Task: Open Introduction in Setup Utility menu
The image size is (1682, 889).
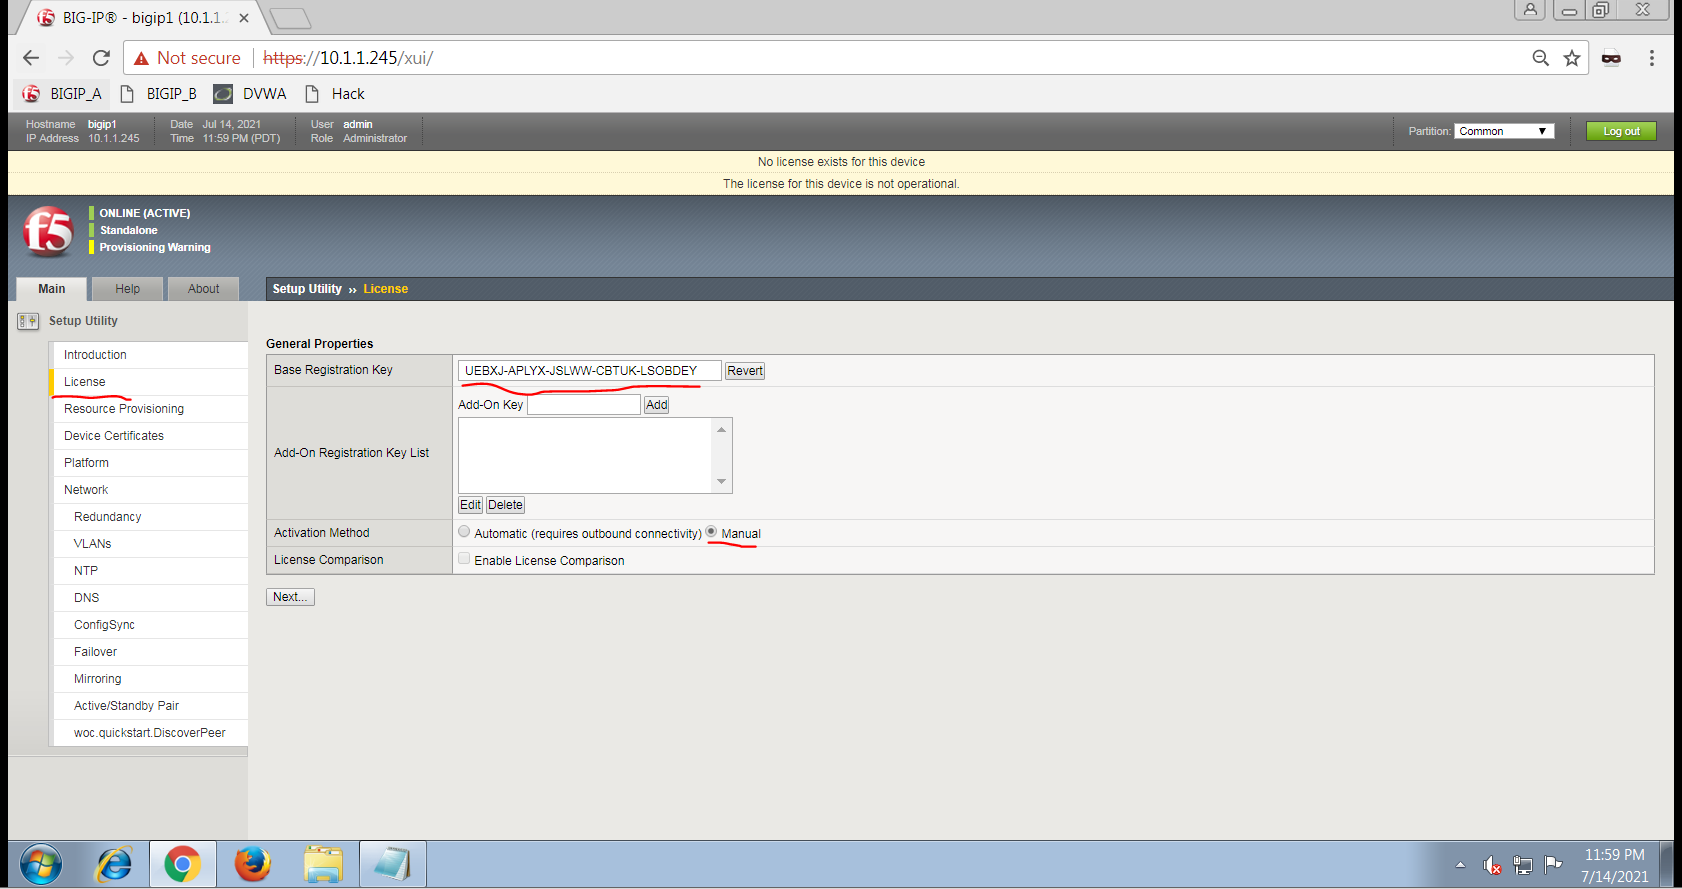Action: coord(150,355)
